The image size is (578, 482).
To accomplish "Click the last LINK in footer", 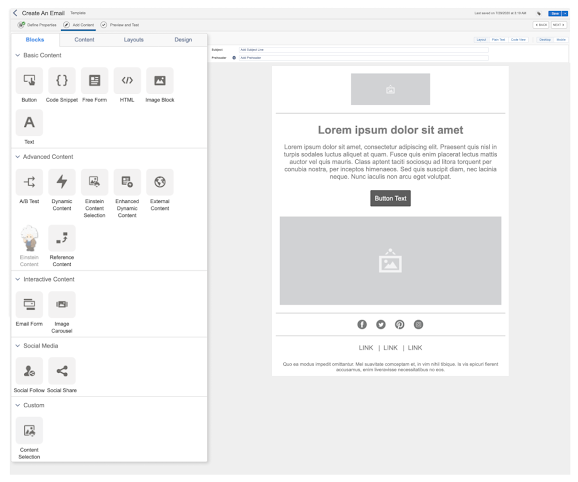I will pos(415,348).
